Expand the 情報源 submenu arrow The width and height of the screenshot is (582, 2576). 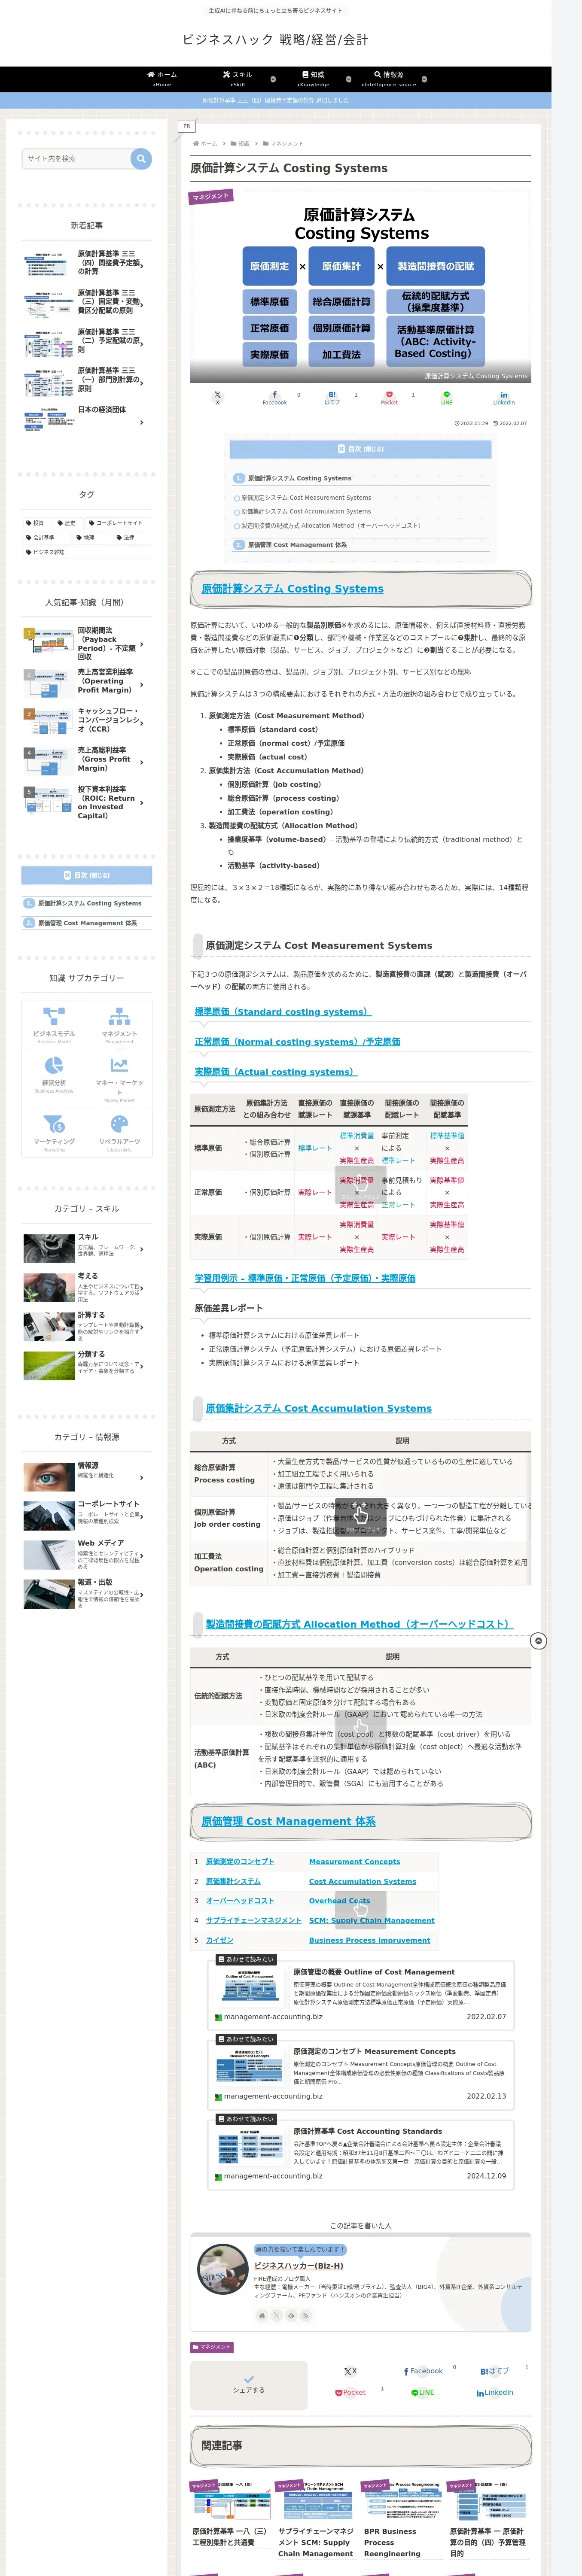coord(424,78)
